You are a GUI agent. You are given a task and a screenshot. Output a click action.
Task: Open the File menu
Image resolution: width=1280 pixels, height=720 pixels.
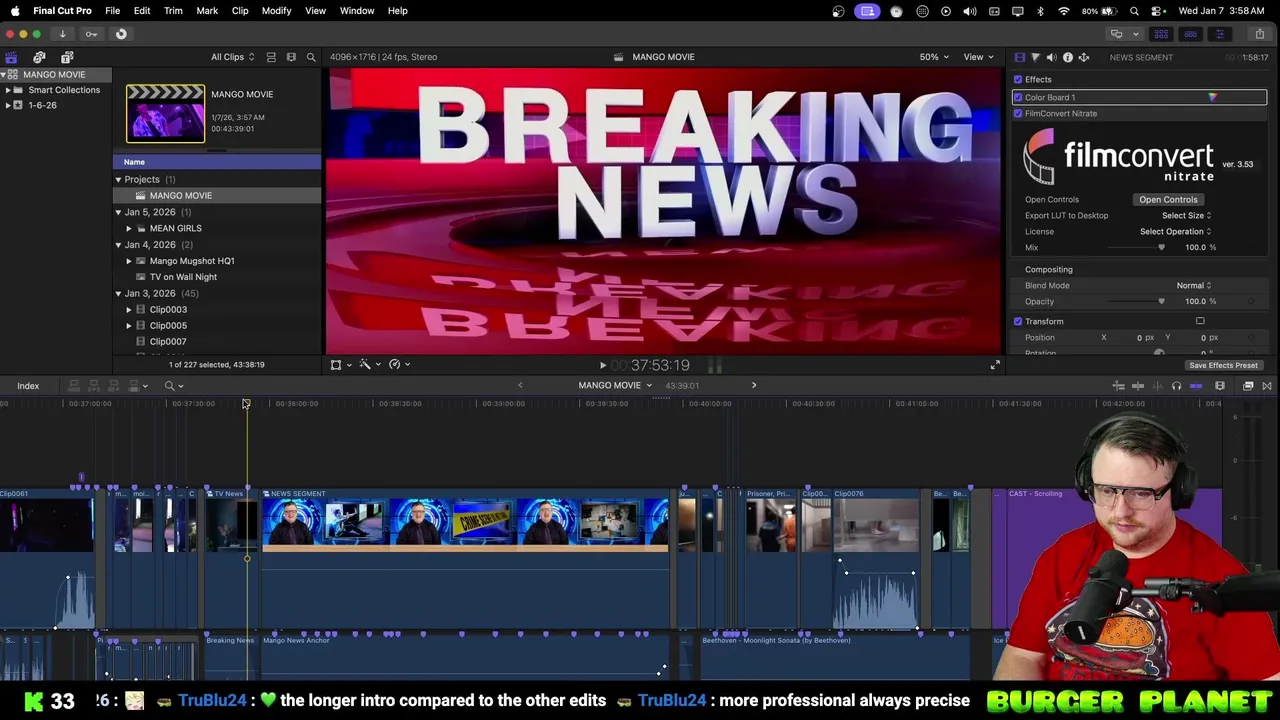(x=113, y=11)
